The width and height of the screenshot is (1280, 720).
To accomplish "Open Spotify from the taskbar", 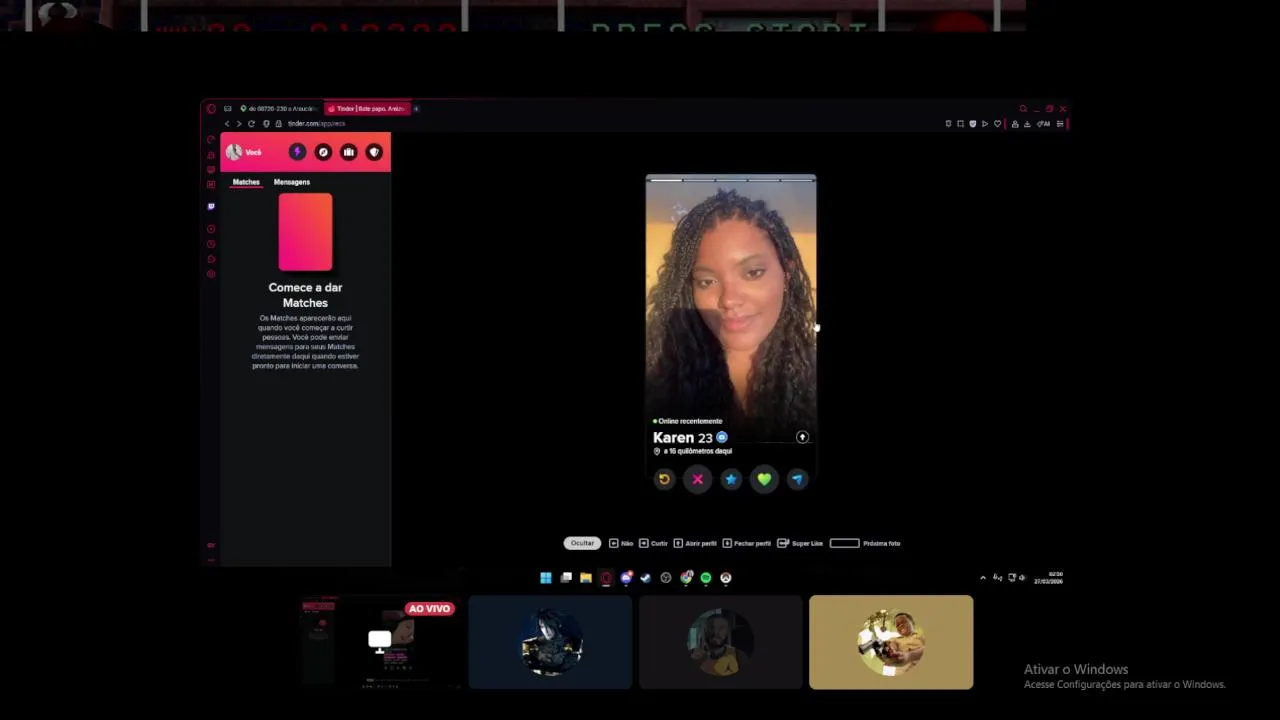I will pyautogui.click(x=705, y=578).
